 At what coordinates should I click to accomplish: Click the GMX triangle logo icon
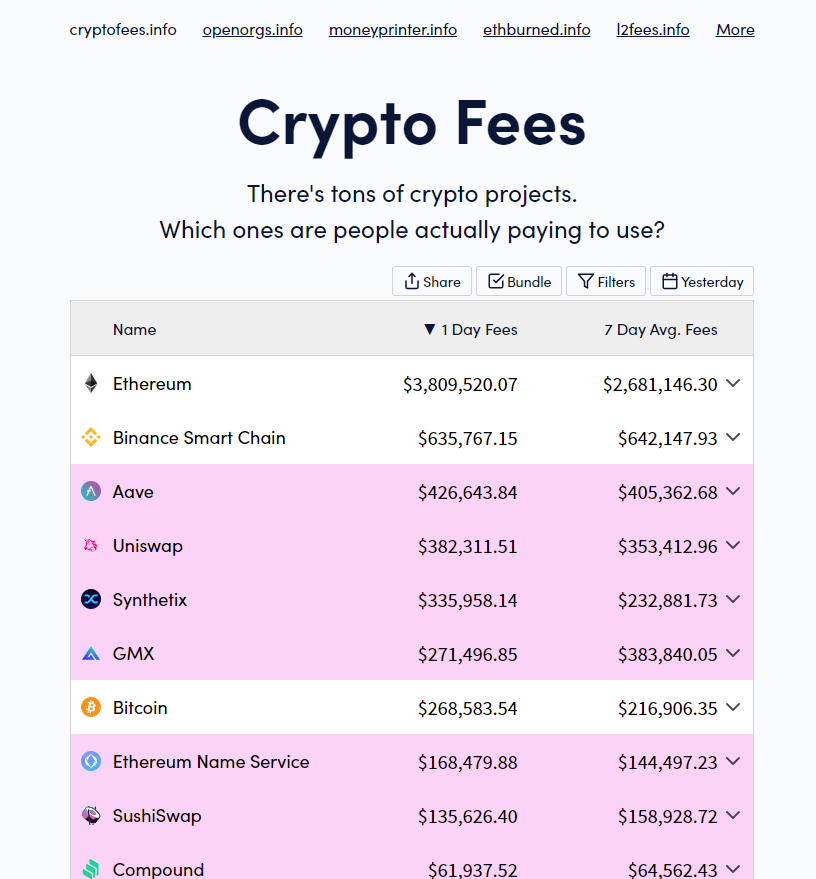[91, 654]
